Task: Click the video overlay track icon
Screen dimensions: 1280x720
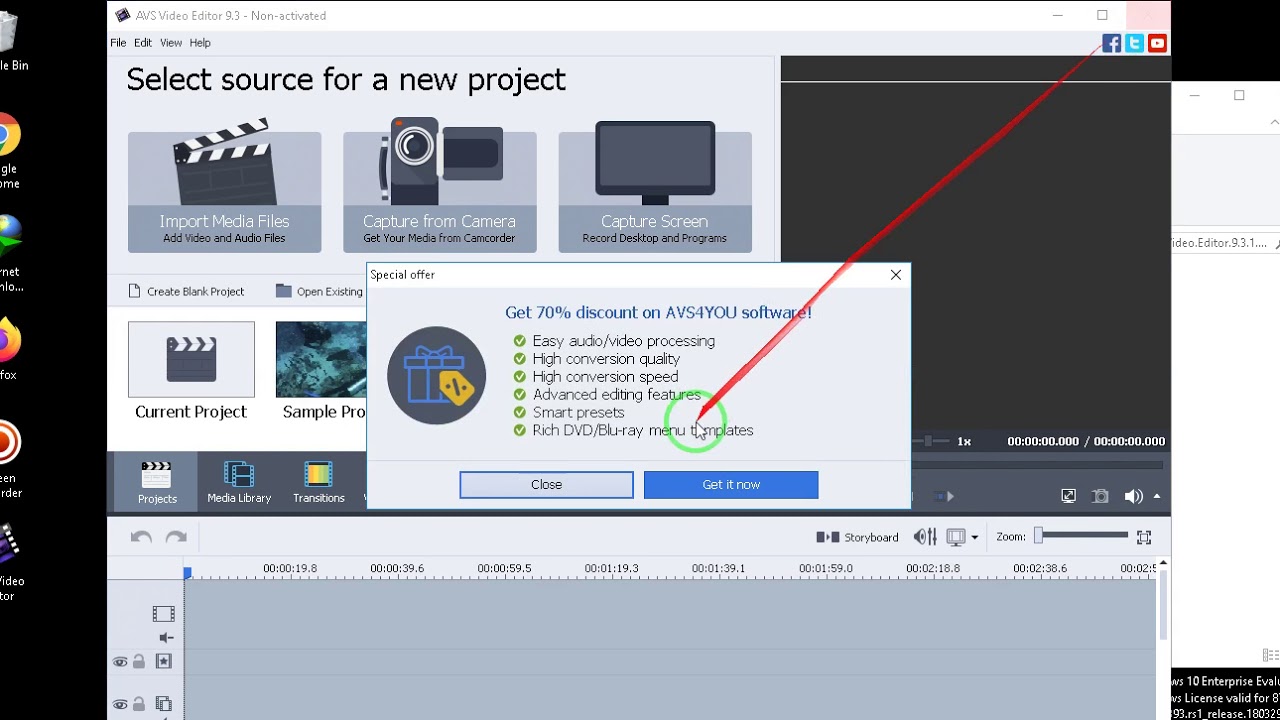Action: [164, 704]
